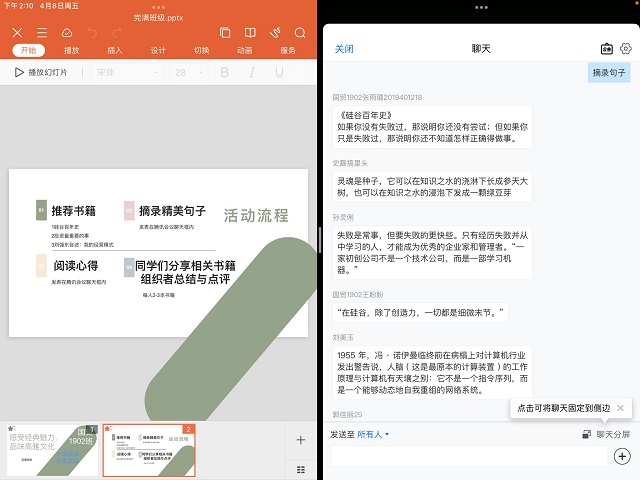Tap the 灵魂是种子 chat message

432,187
